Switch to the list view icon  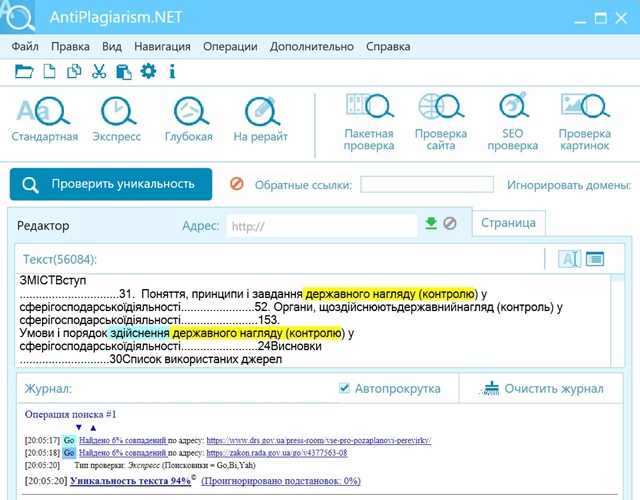595,259
